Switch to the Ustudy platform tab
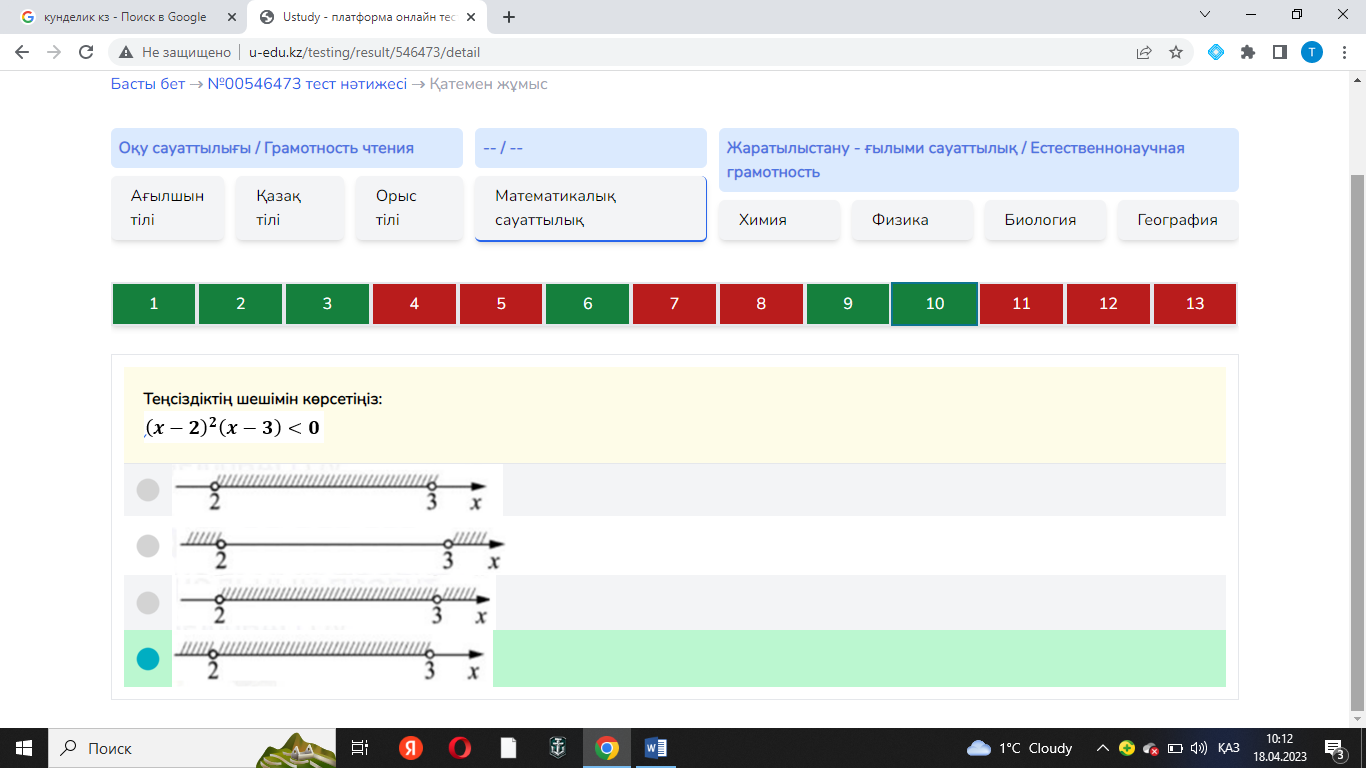Screen dimensions: 1366x768 tap(365, 17)
